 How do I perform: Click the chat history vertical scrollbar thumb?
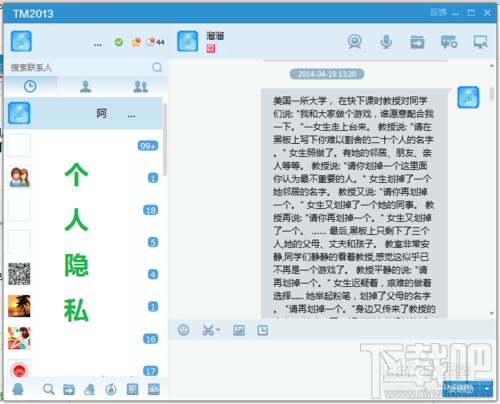click(492, 93)
